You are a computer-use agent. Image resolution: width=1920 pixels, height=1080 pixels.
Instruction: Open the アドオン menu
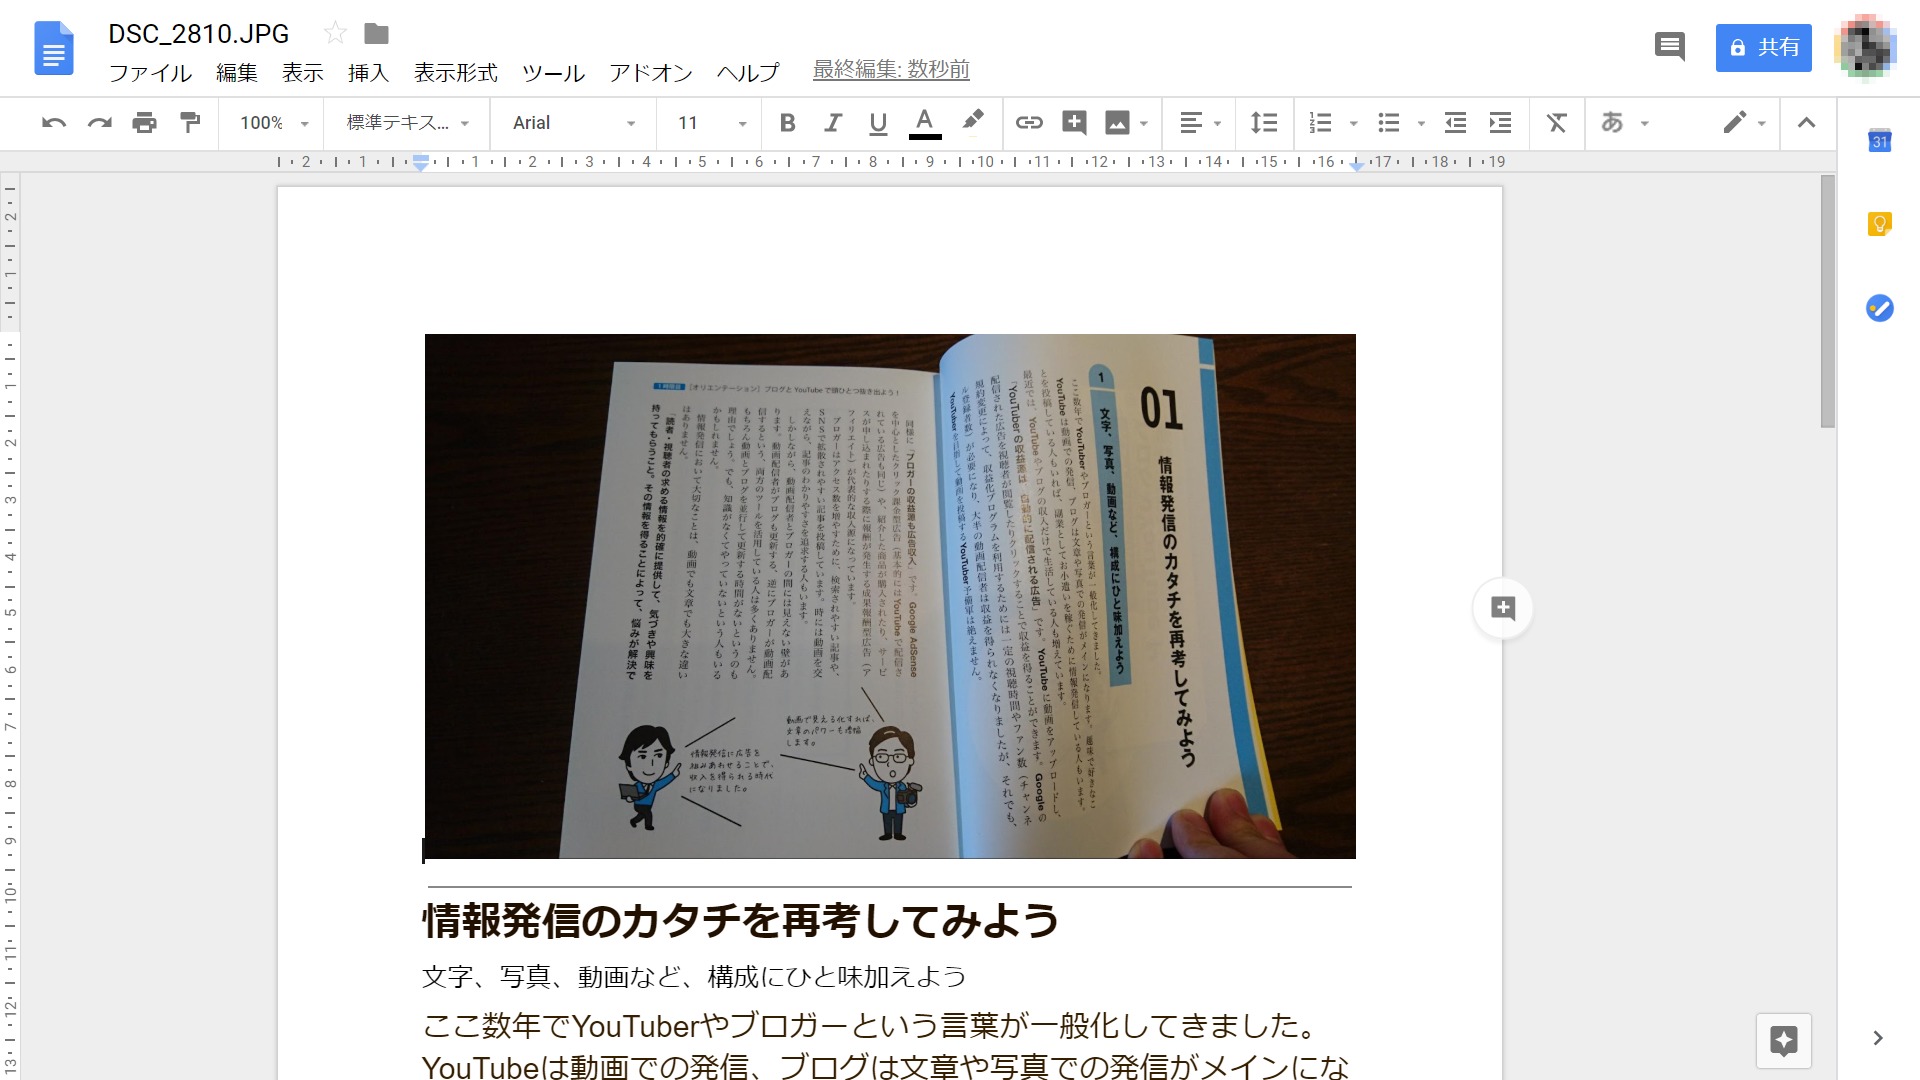coord(651,72)
